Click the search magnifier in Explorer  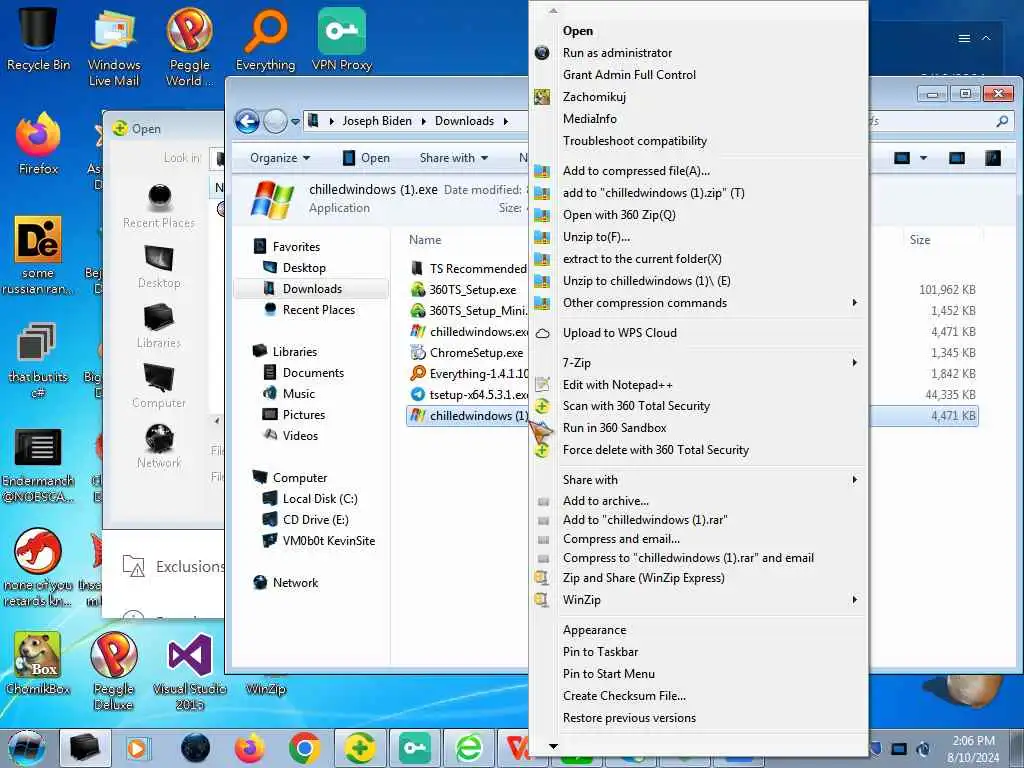[1002, 121]
